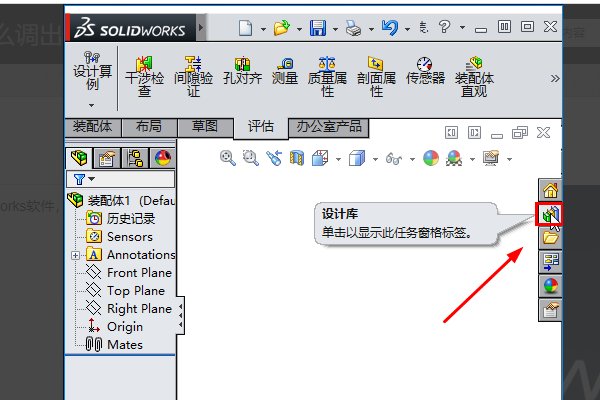Open the Appearances task pane color ball tab
Viewport: 600px width, 400px height.
tap(550, 286)
